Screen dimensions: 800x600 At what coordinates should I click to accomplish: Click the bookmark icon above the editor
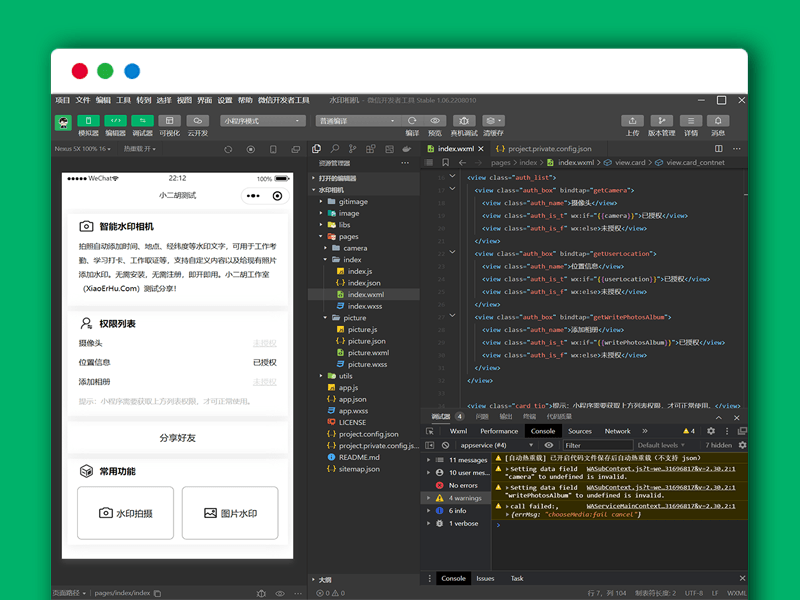coord(445,162)
